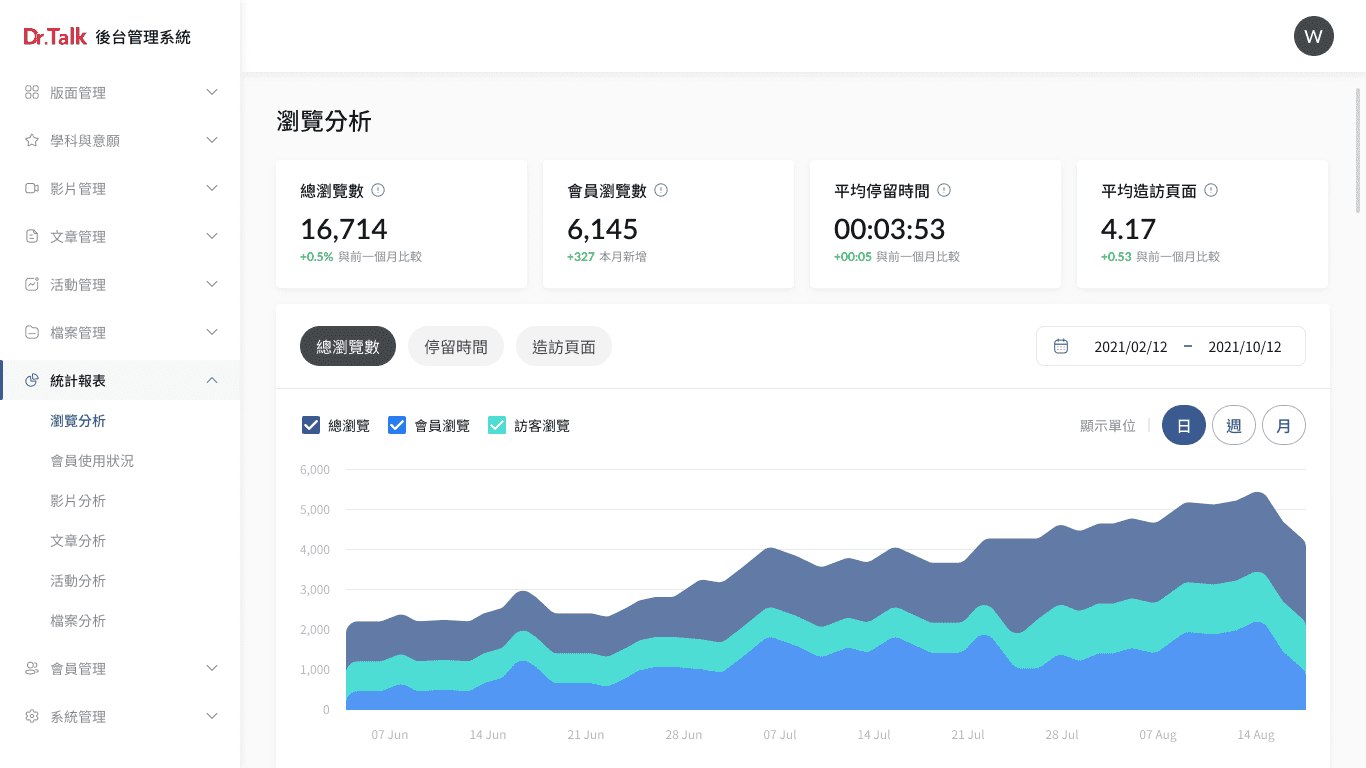Uncheck the 總瀏覽 checkbox

click(311, 425)
